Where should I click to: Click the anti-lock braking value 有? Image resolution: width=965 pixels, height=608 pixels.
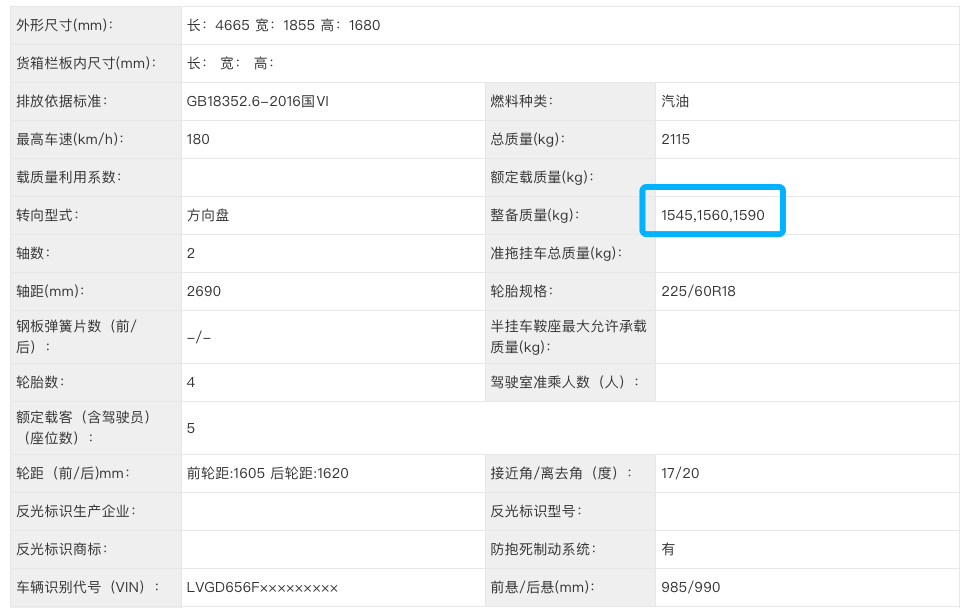tap(668, 549)
